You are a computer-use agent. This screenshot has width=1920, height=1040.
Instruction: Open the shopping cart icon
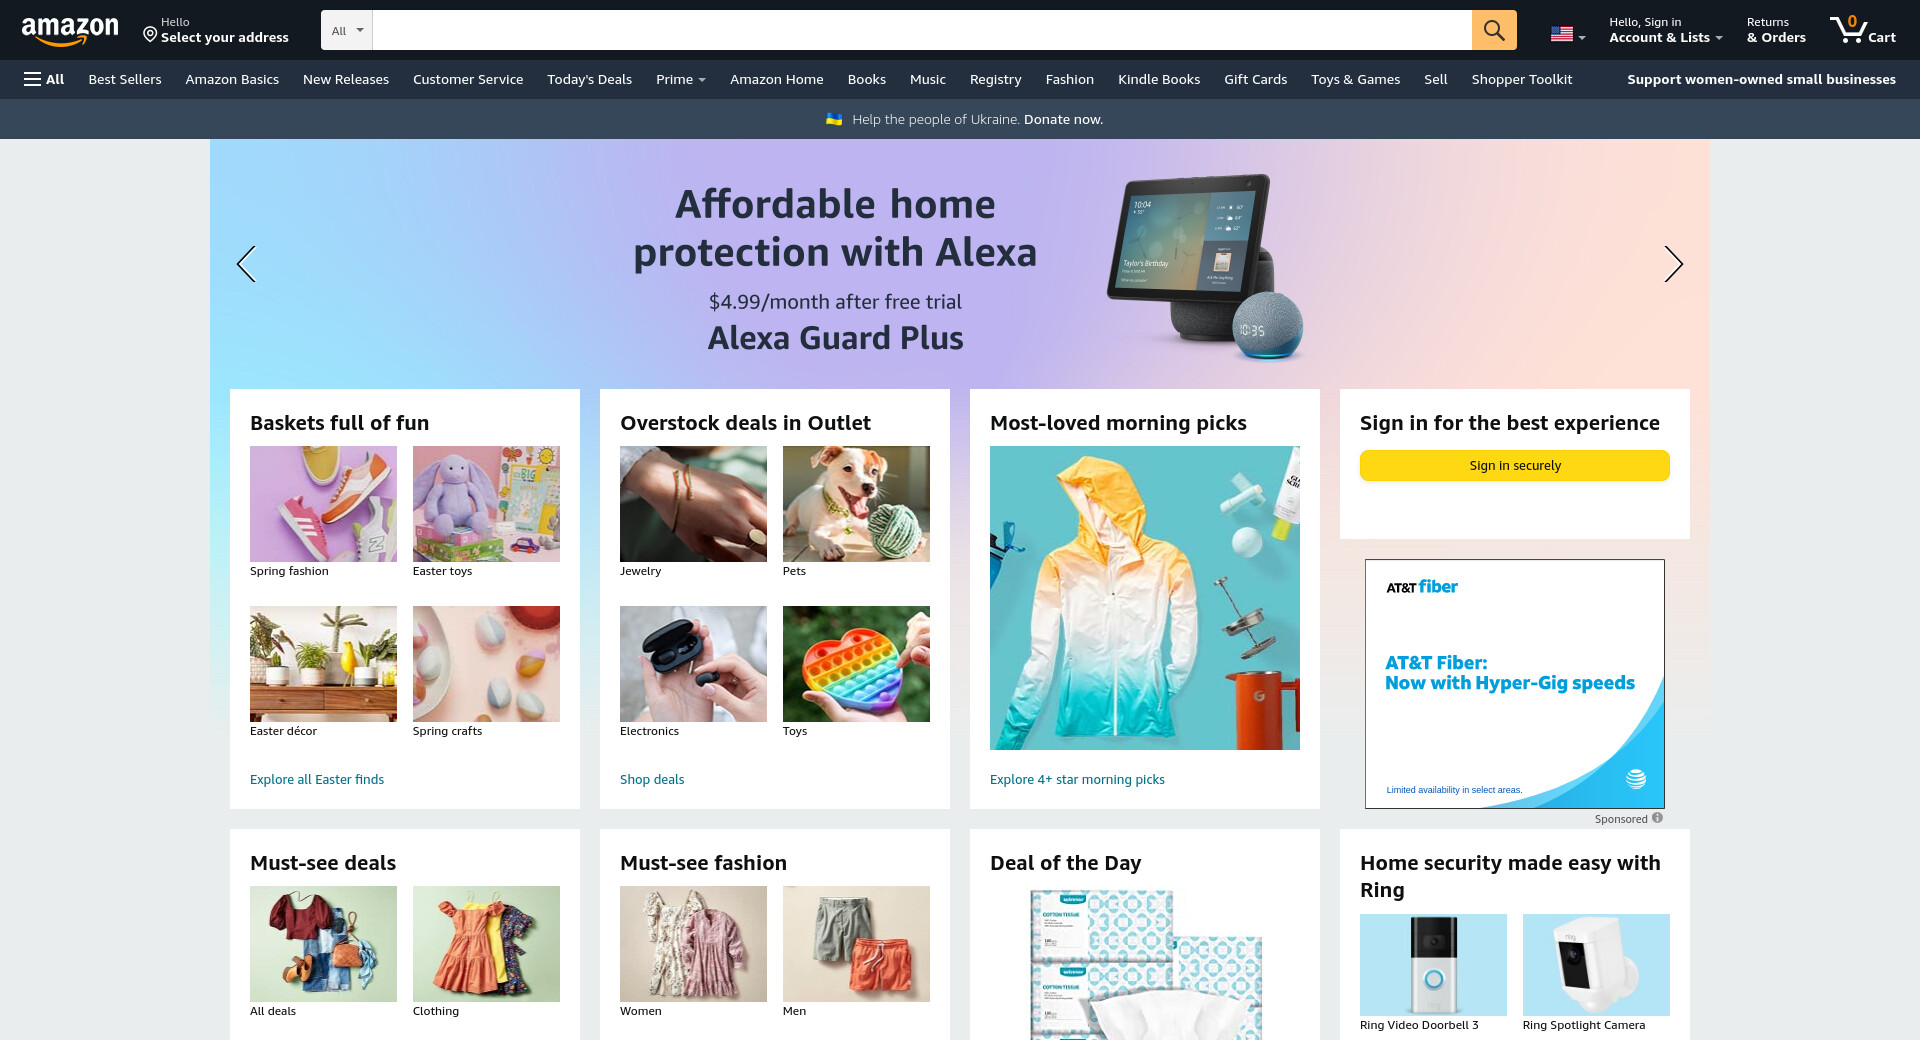pos(1863,30)
